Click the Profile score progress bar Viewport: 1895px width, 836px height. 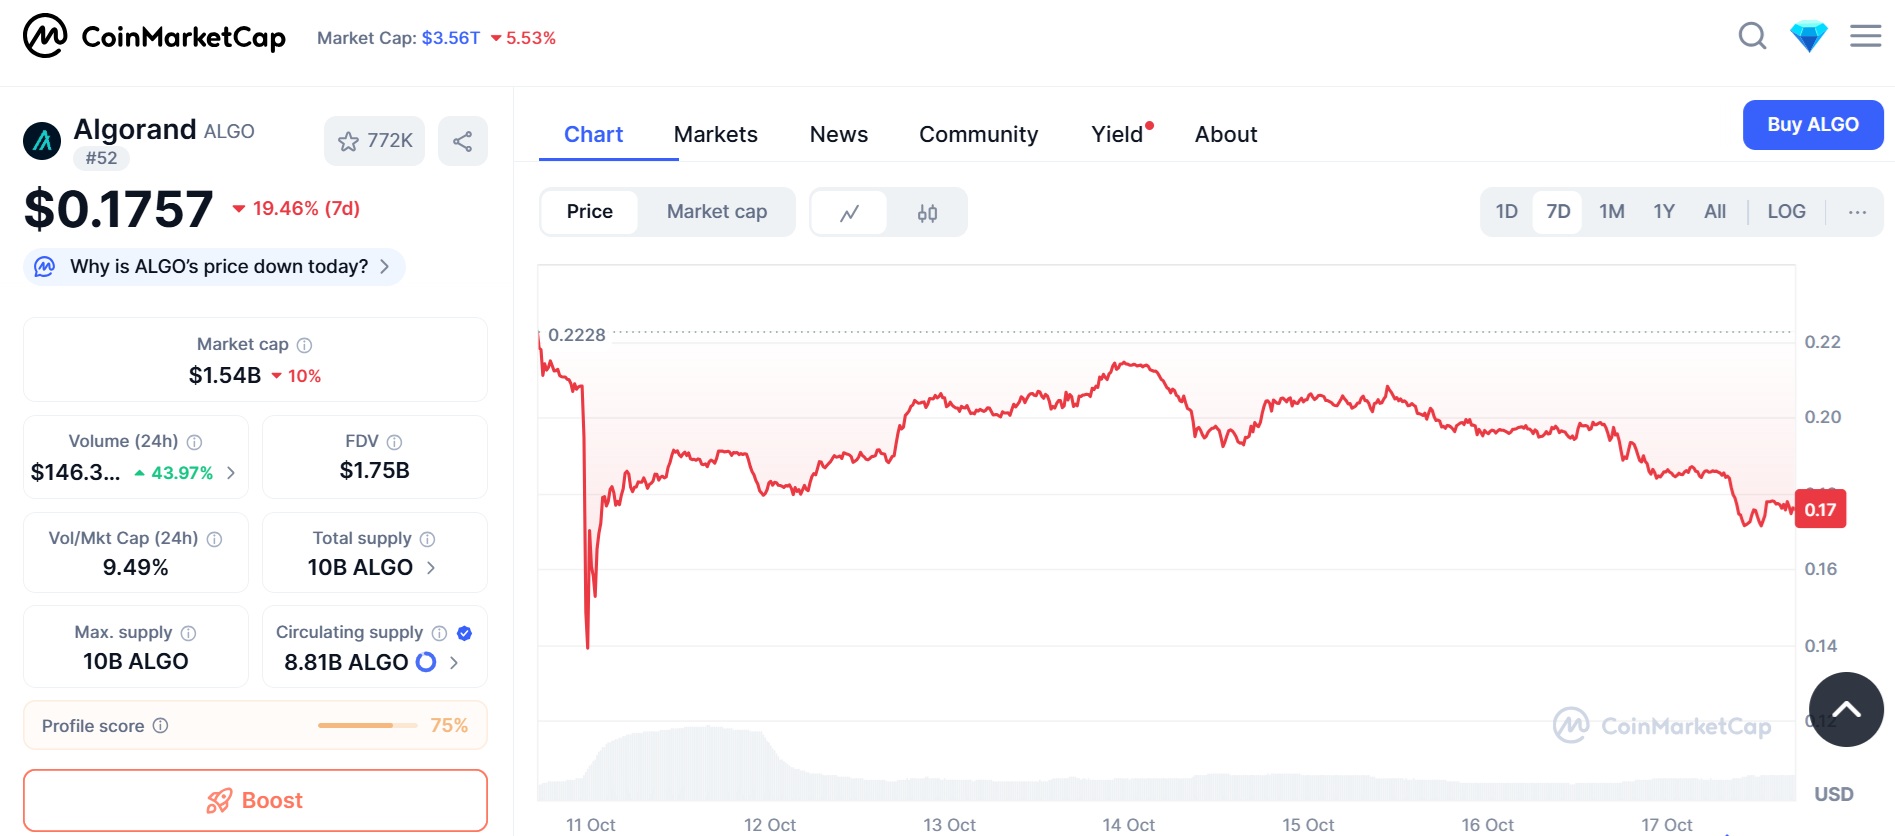pyautogui.click(x=367, y=726)
